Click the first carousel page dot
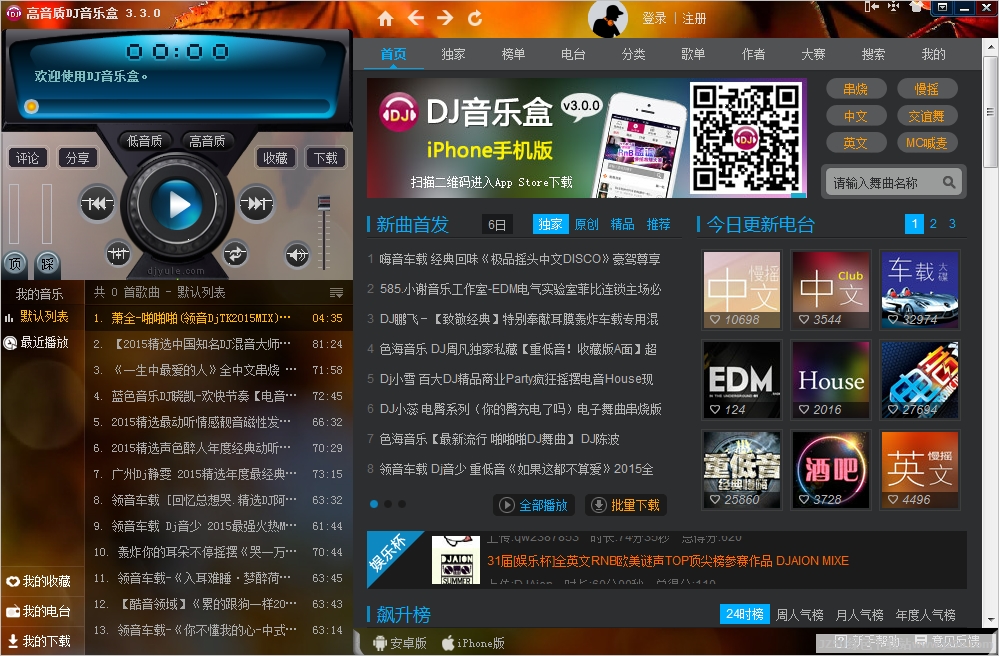Image resolution: width=999 pixels, height=656 pixels. coord(374,504)
